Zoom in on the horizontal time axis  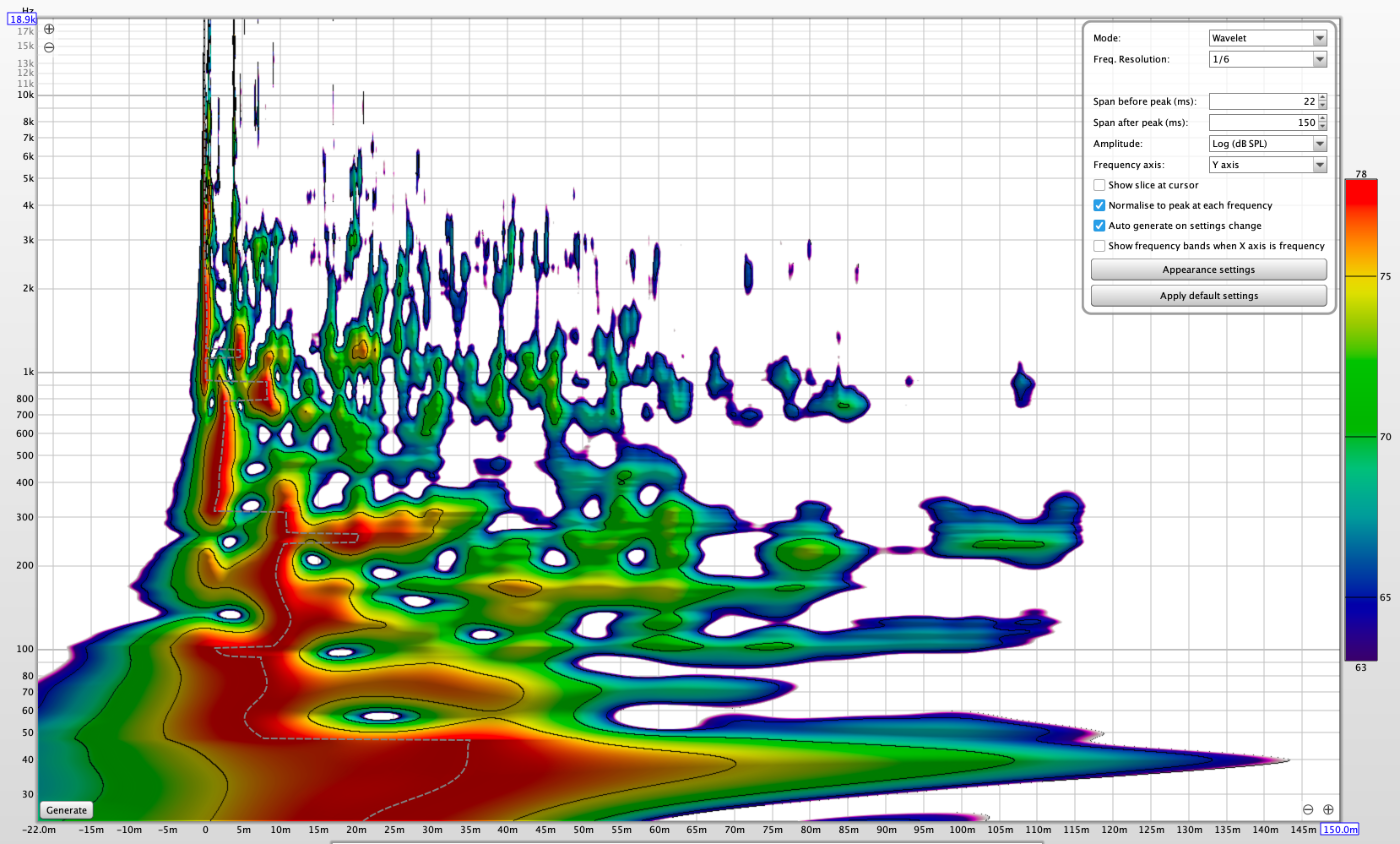point(1328,809)
